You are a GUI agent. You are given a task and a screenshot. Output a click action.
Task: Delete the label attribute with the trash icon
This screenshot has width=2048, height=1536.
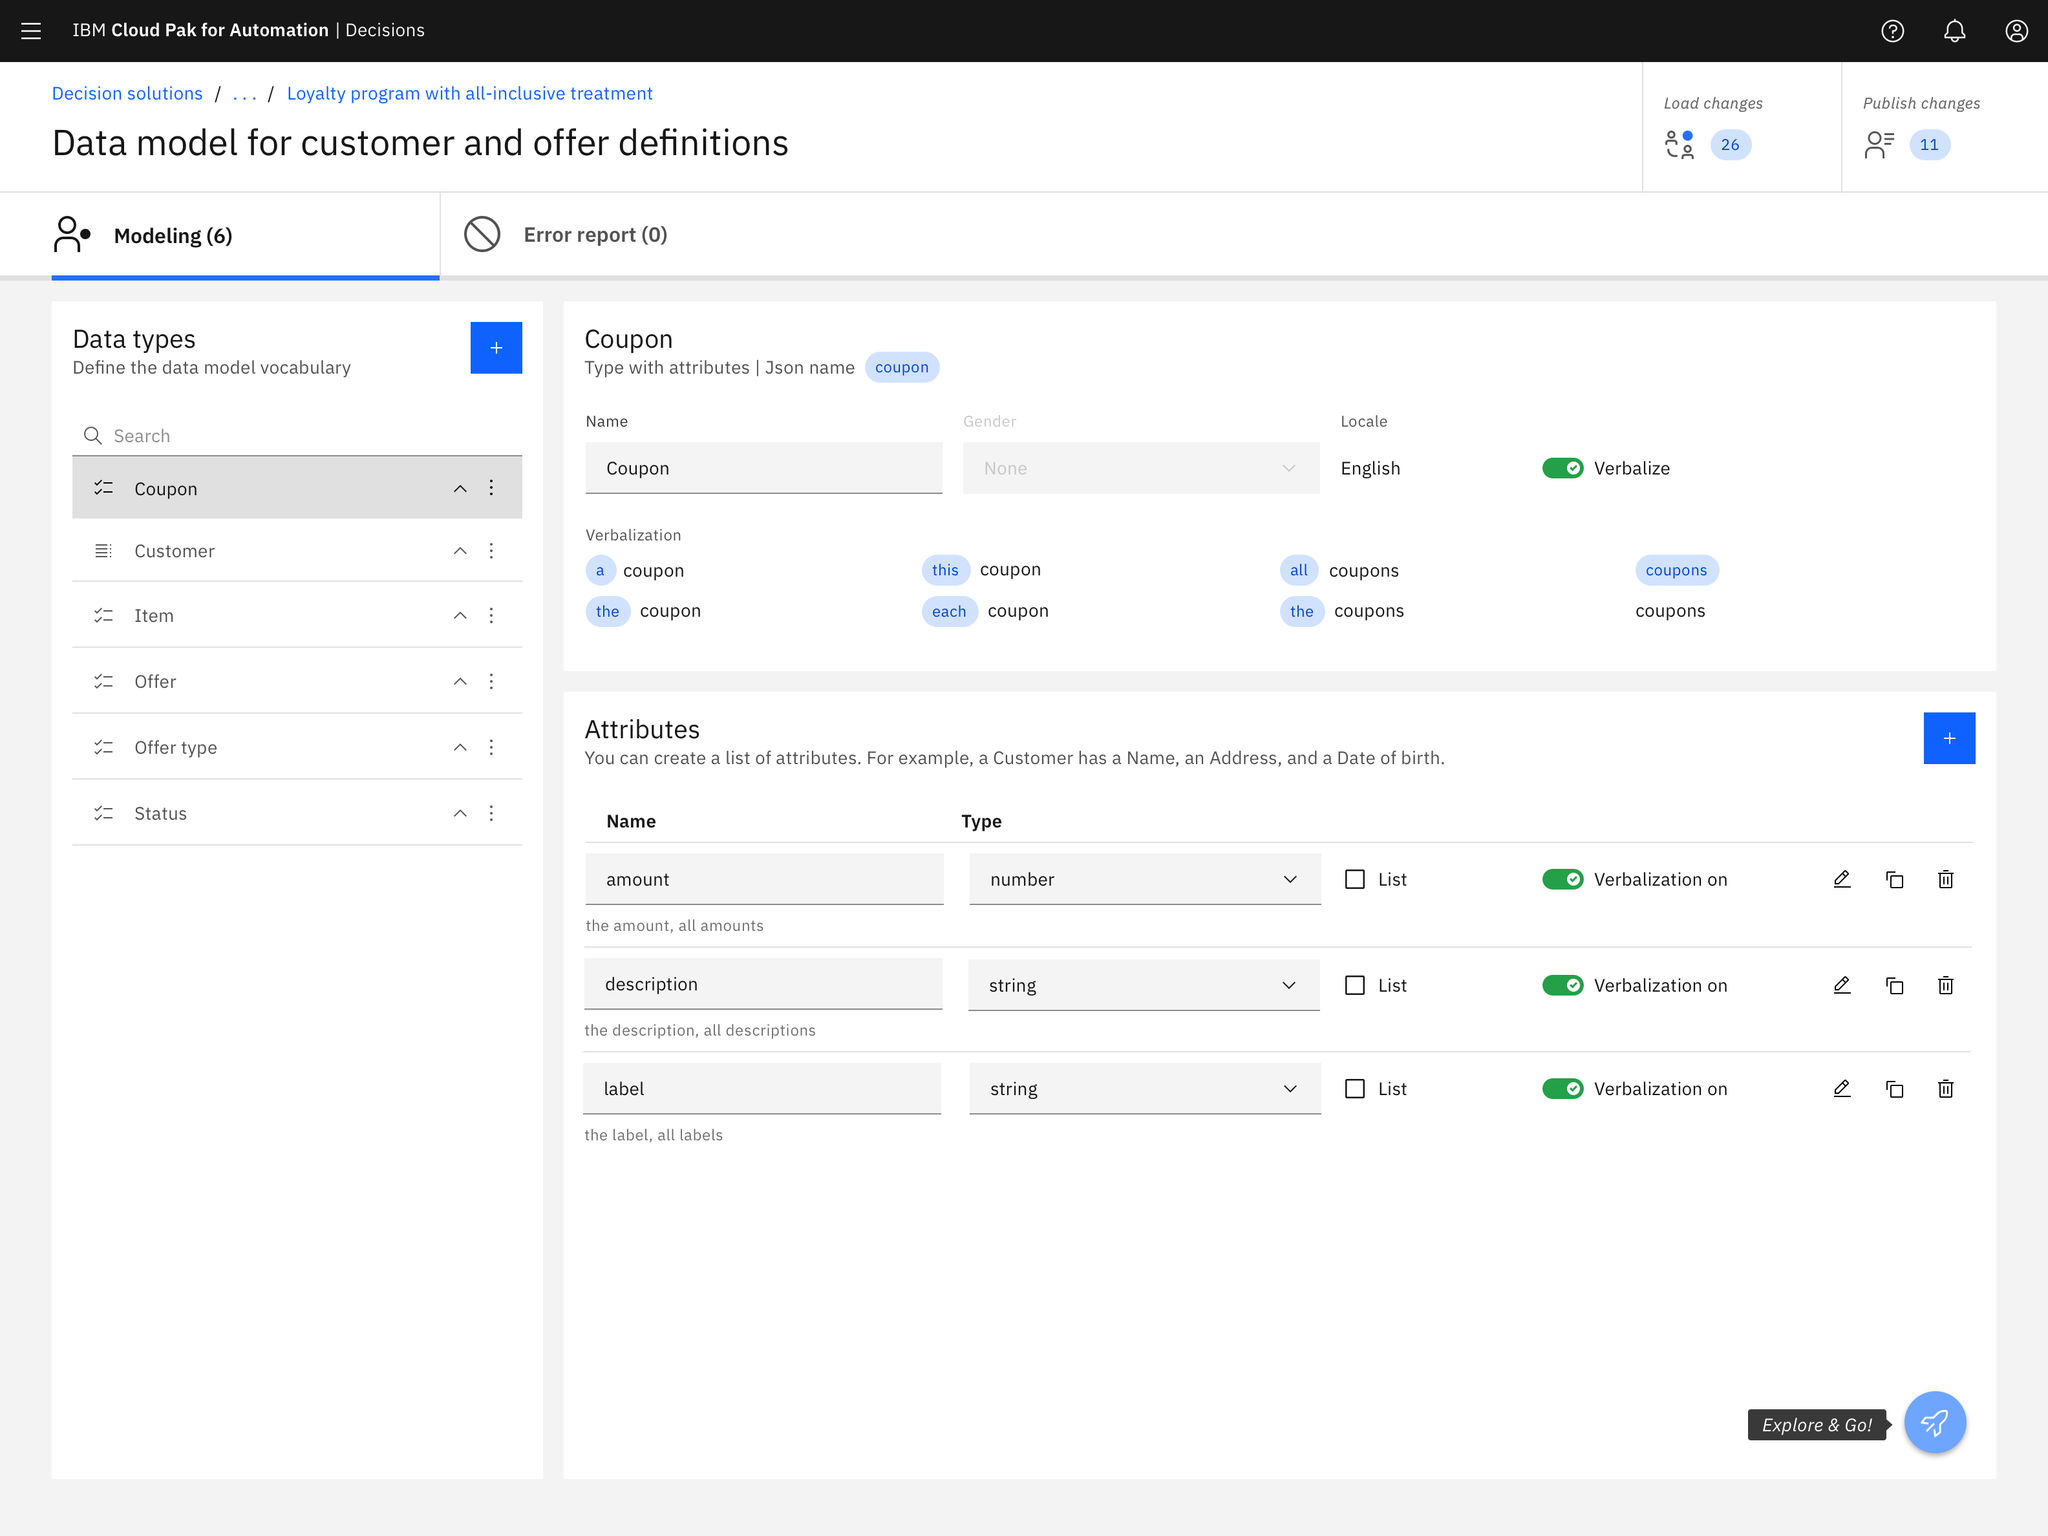click(1946, 1088)
